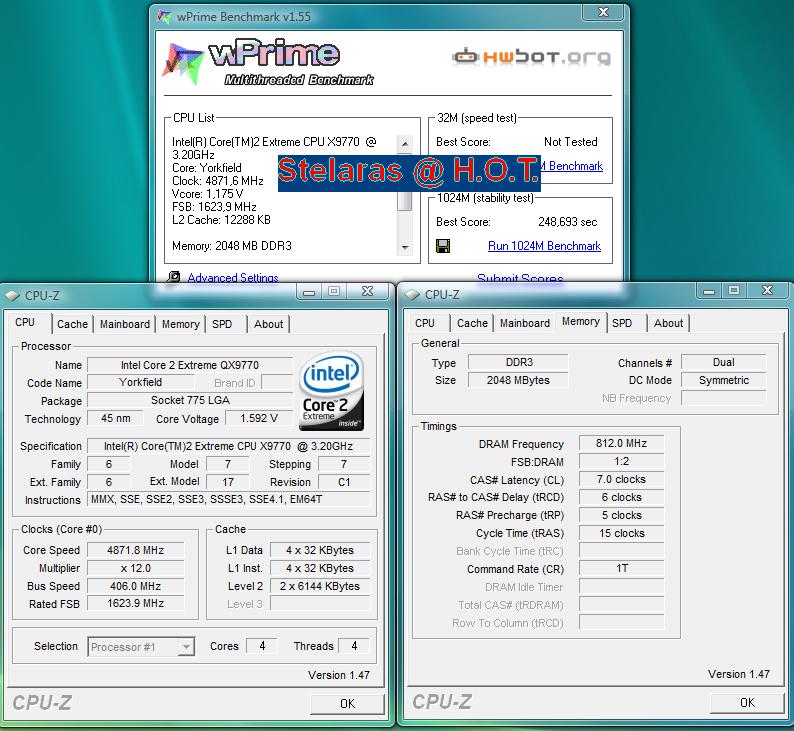
Task: Click the memory Size 2048 MBytes field
Action: pos(519,380)
